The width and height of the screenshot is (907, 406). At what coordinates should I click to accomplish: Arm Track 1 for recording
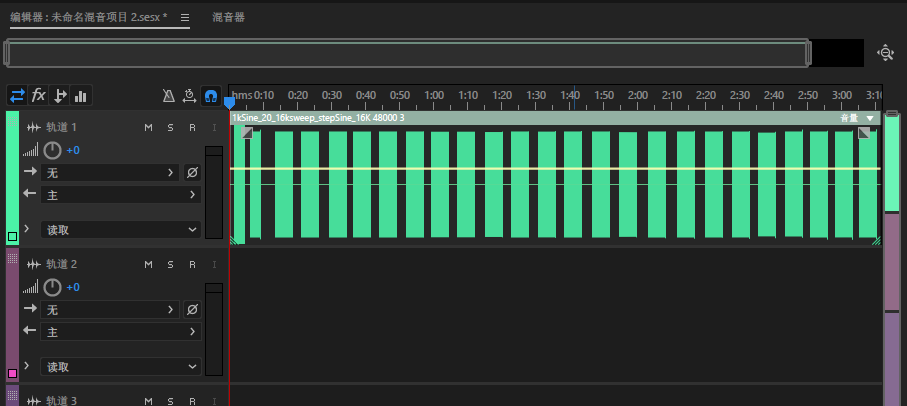click(x=192, y=127)
